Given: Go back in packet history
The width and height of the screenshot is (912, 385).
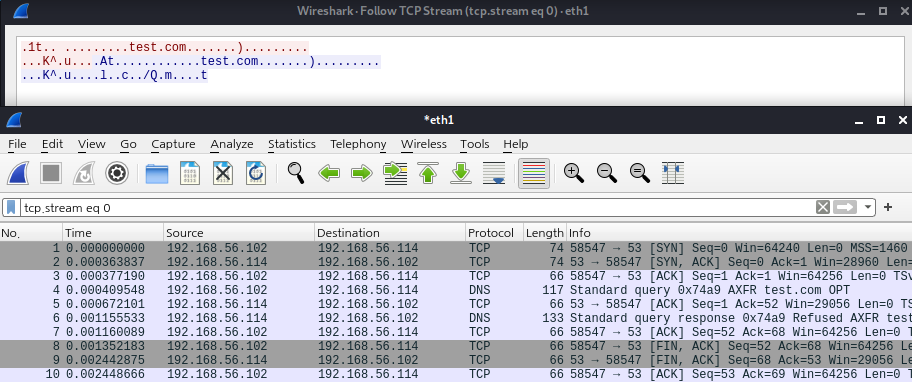Looking at the screenshot, I should (329, 173).
